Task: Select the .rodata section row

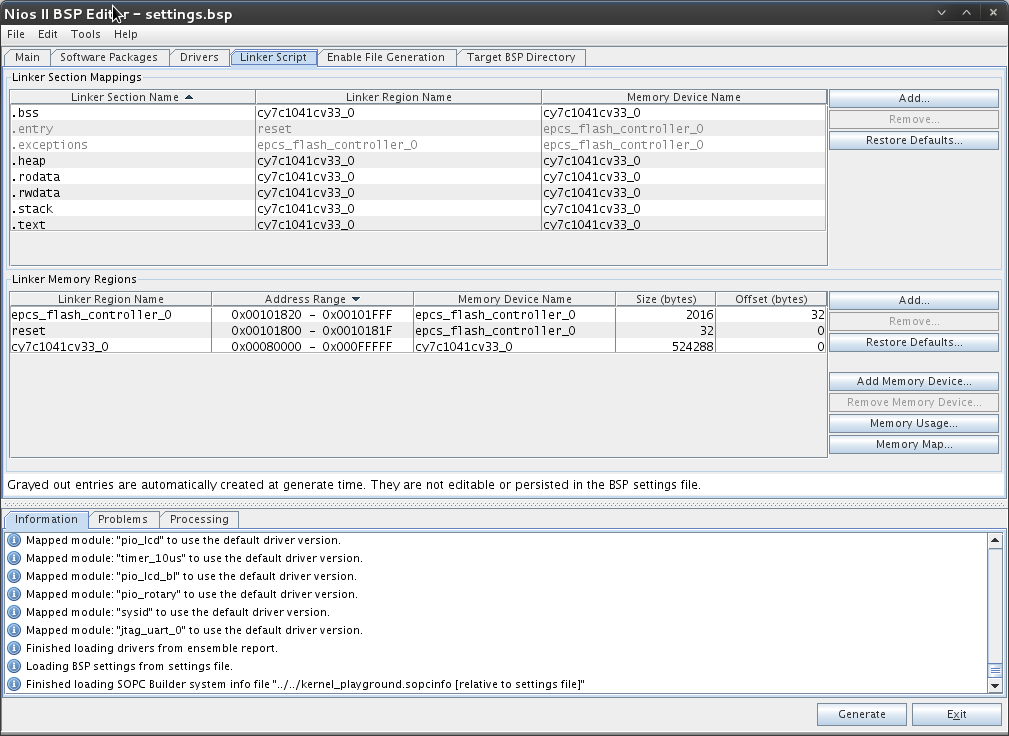Action: point(418,177)
